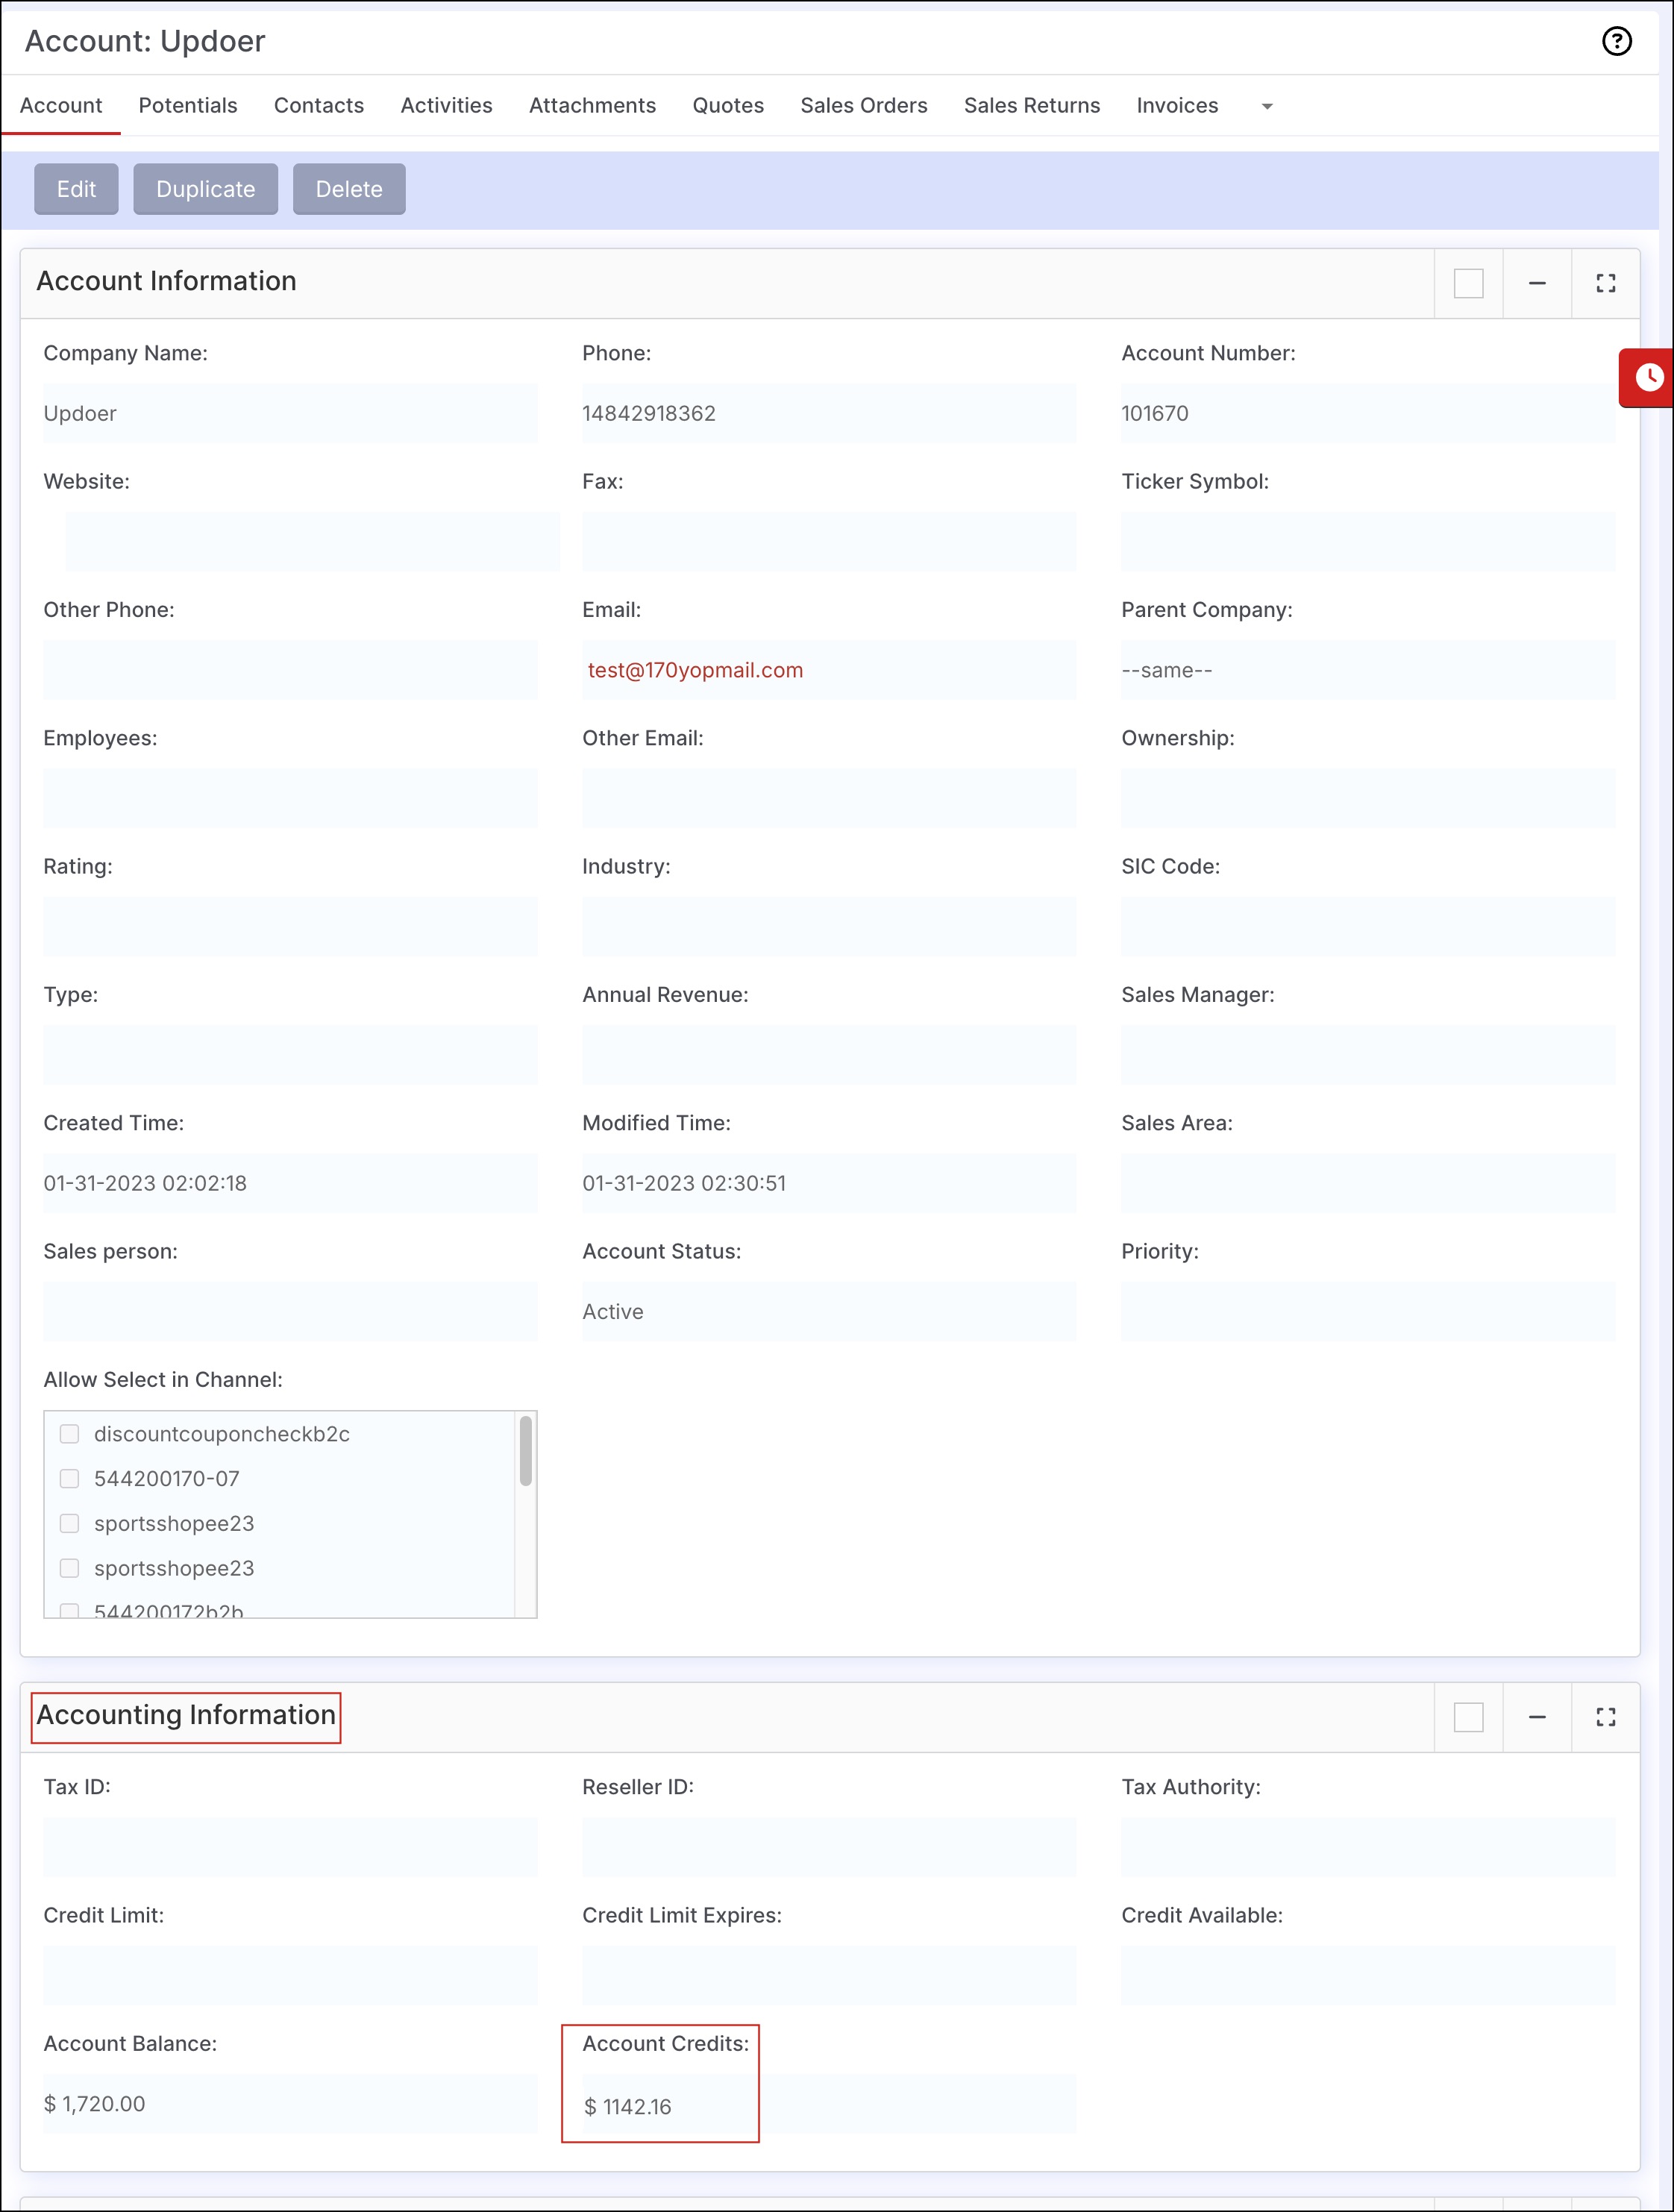1674x2212 pixels.
Task: Check the 544200170-07 channel checkbox
Action: (x=70, y=1478)
